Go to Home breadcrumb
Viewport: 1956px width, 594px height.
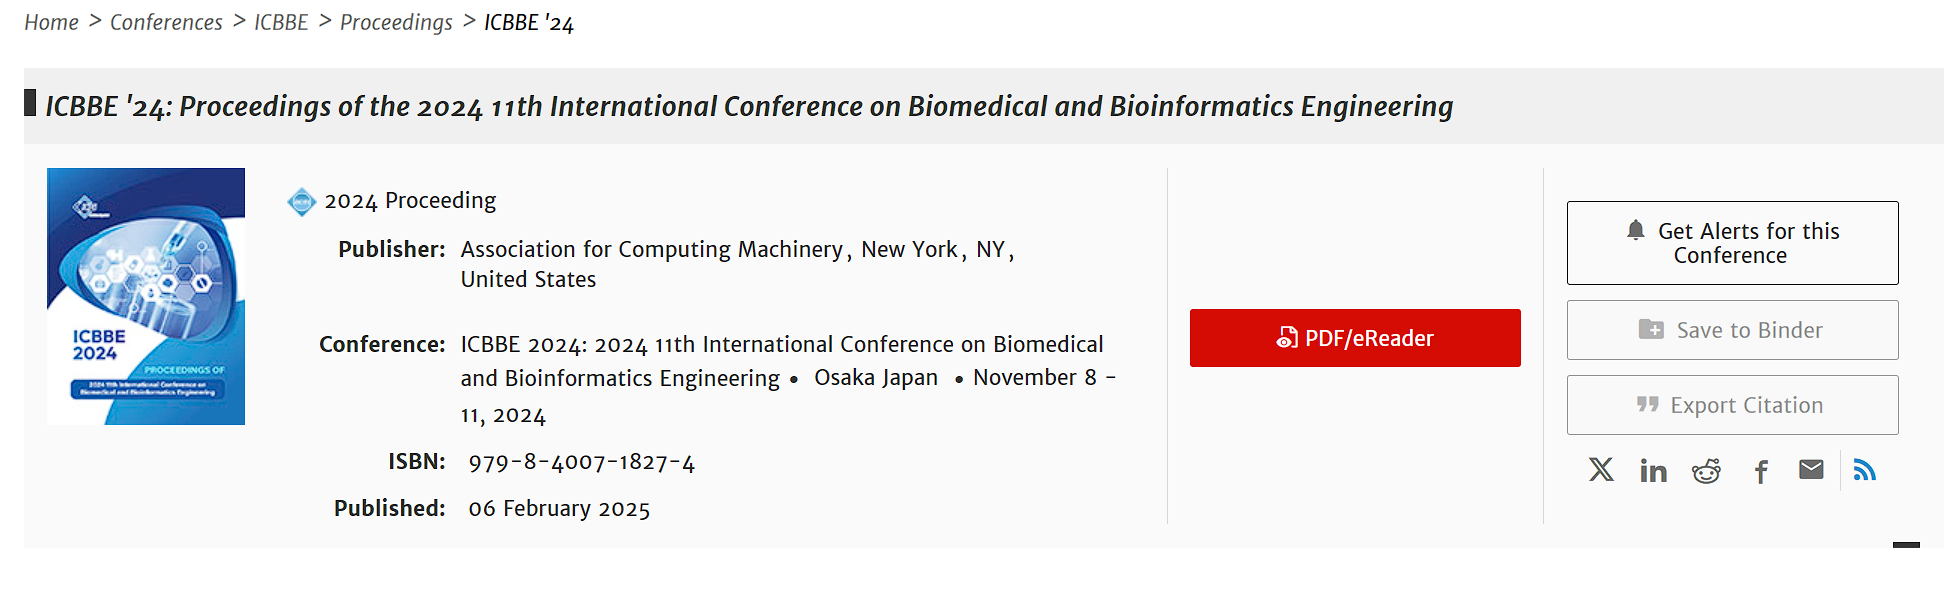pos(51,22)
